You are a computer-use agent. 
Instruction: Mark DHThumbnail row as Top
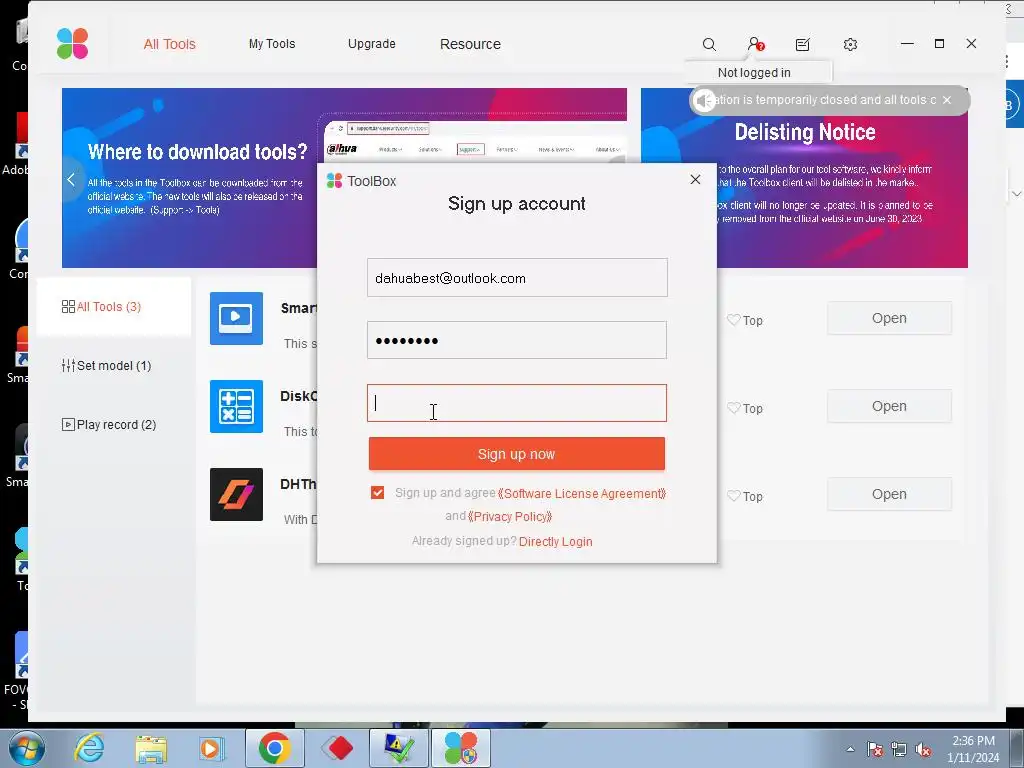point(744,496)
